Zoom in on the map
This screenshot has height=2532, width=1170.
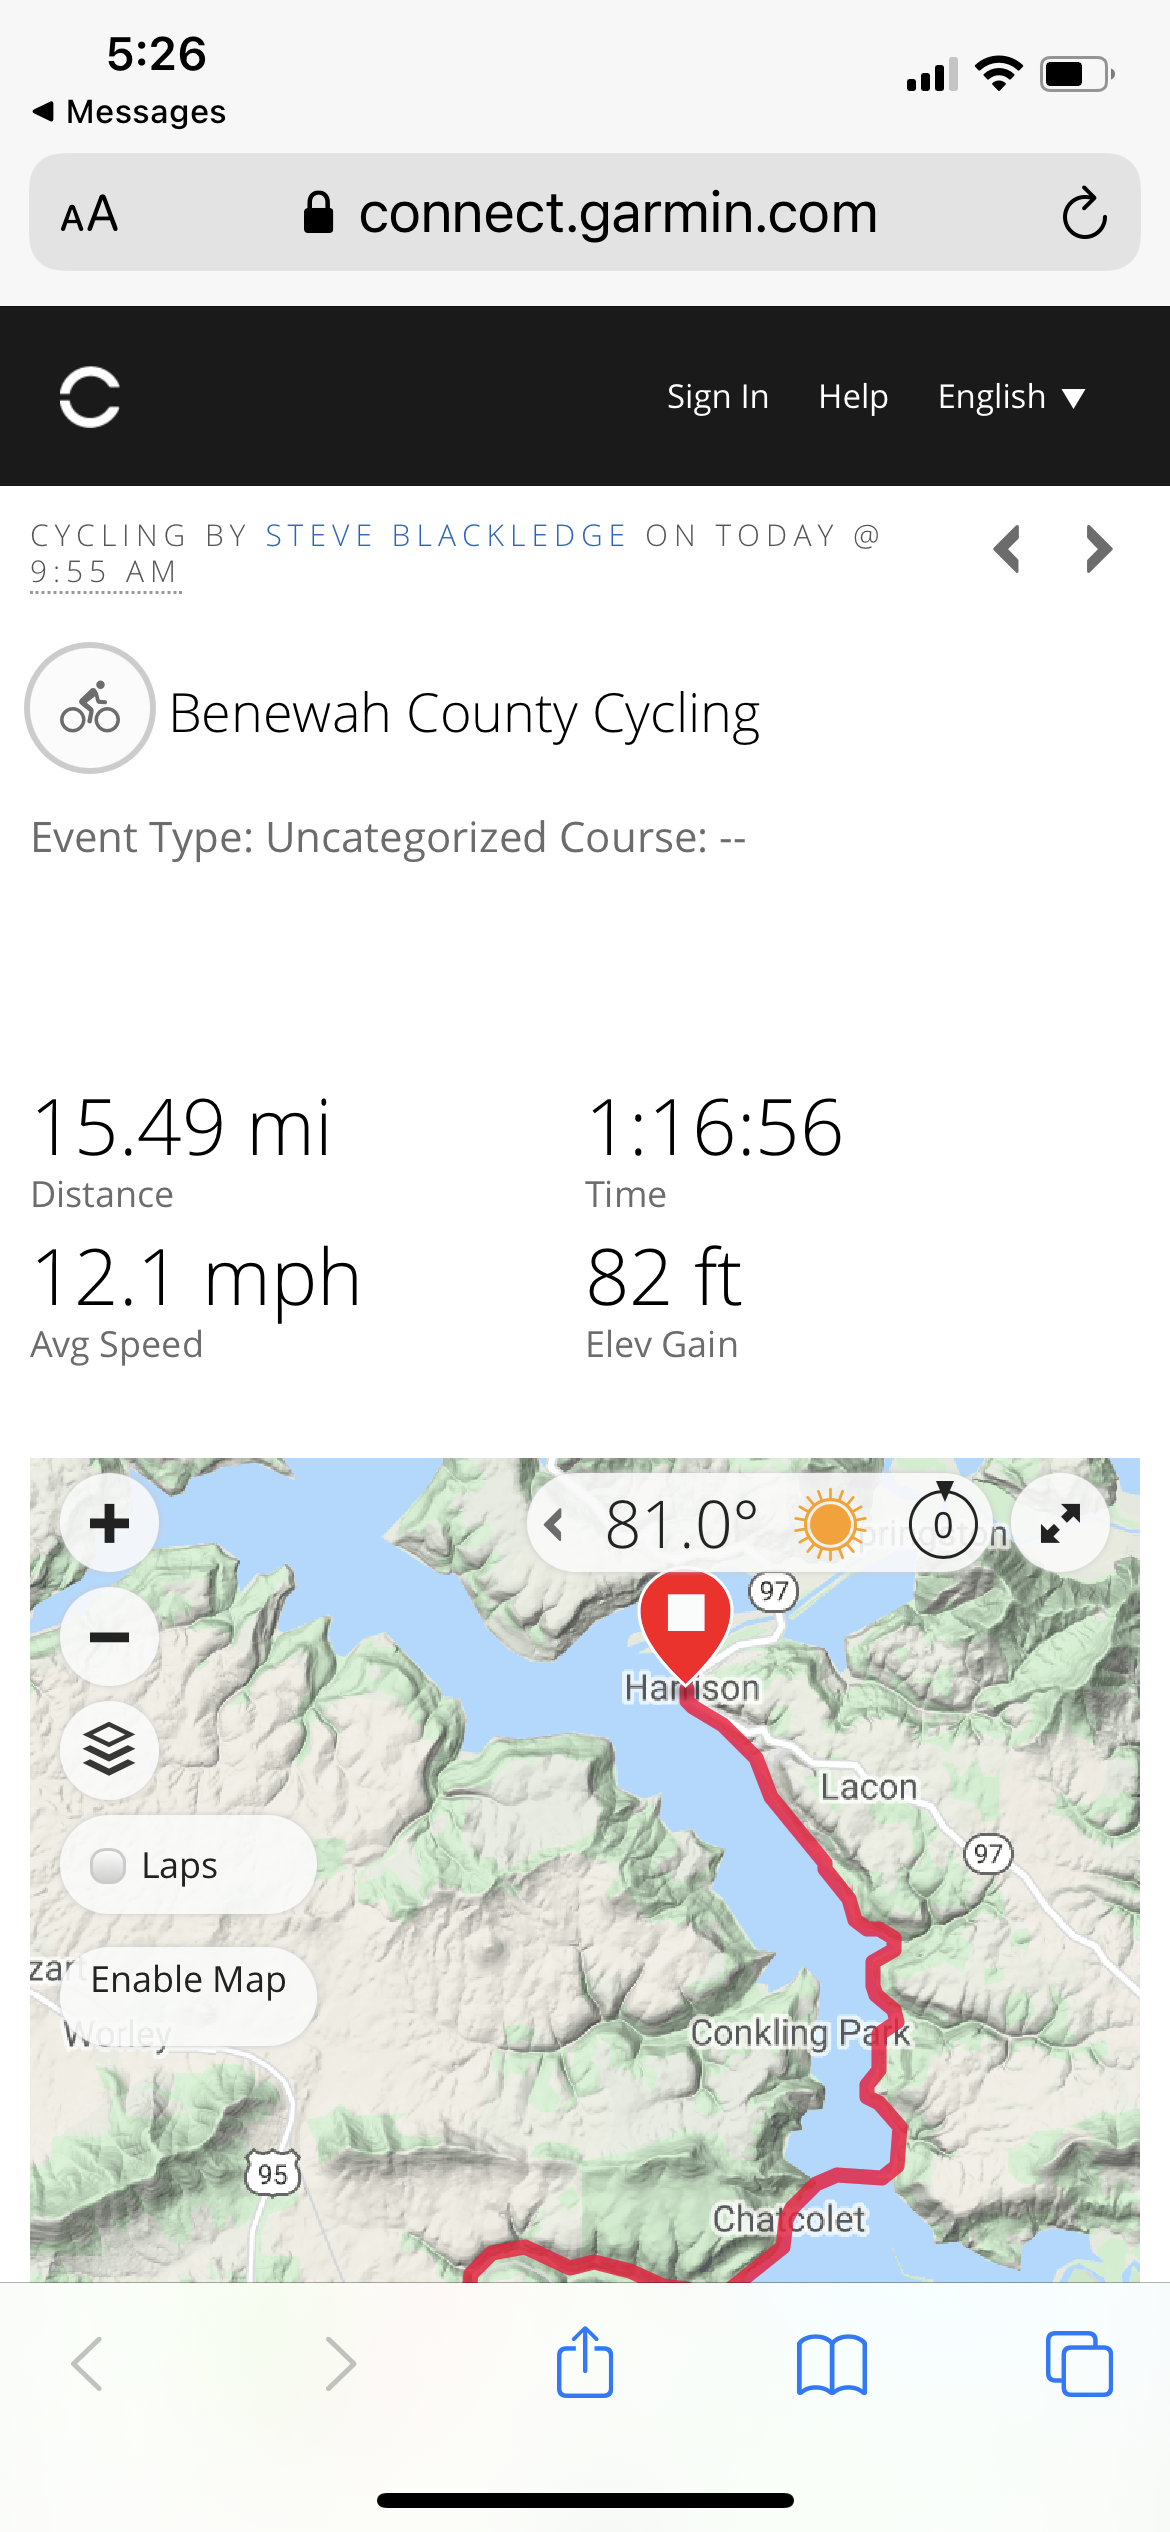[109, 1524]
